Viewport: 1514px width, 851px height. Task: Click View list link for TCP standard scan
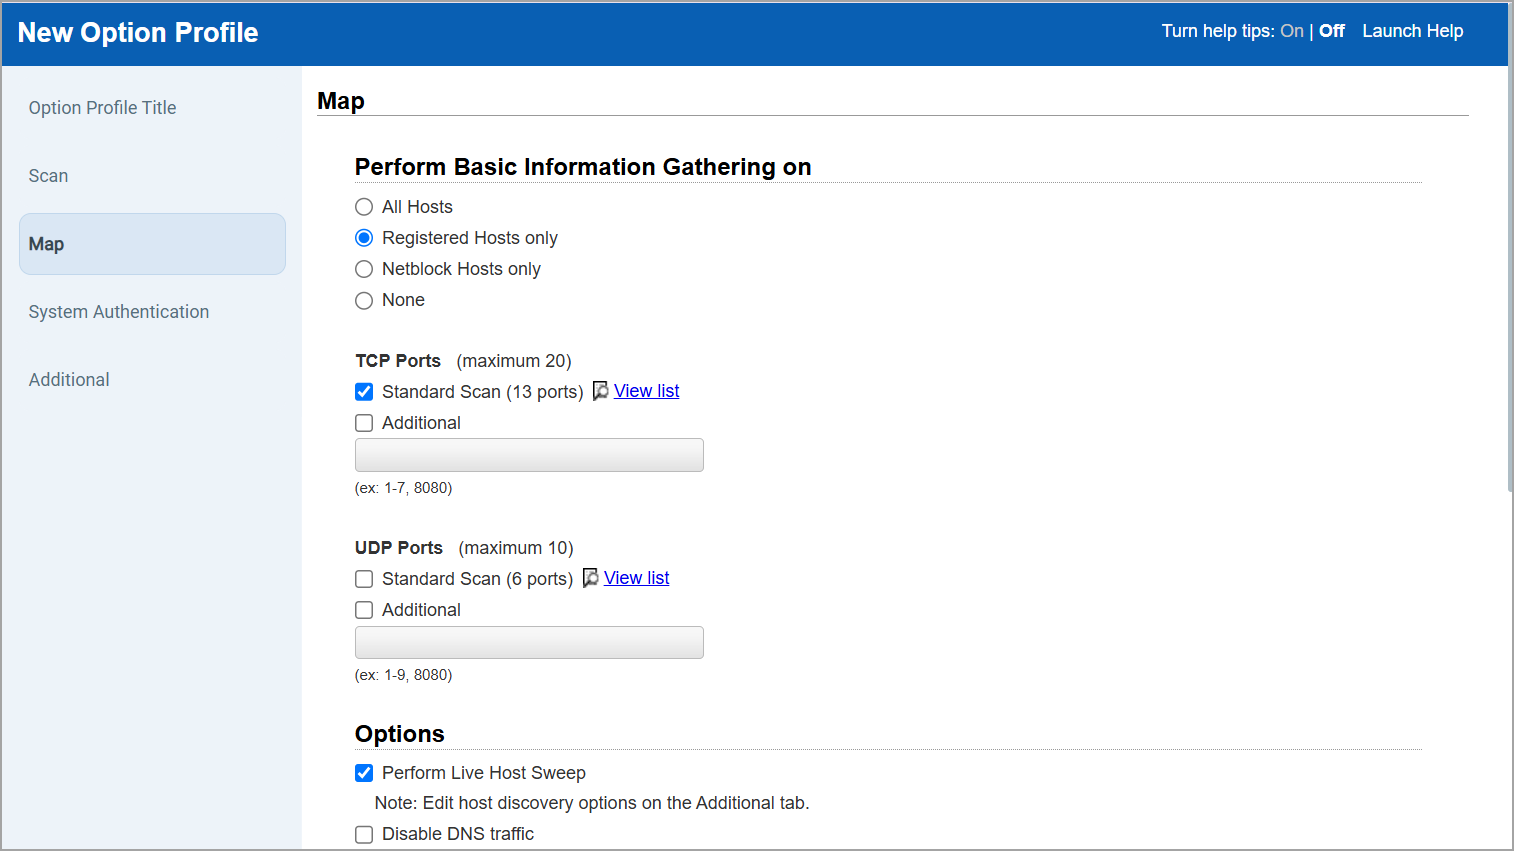click(x=646, y=390)
